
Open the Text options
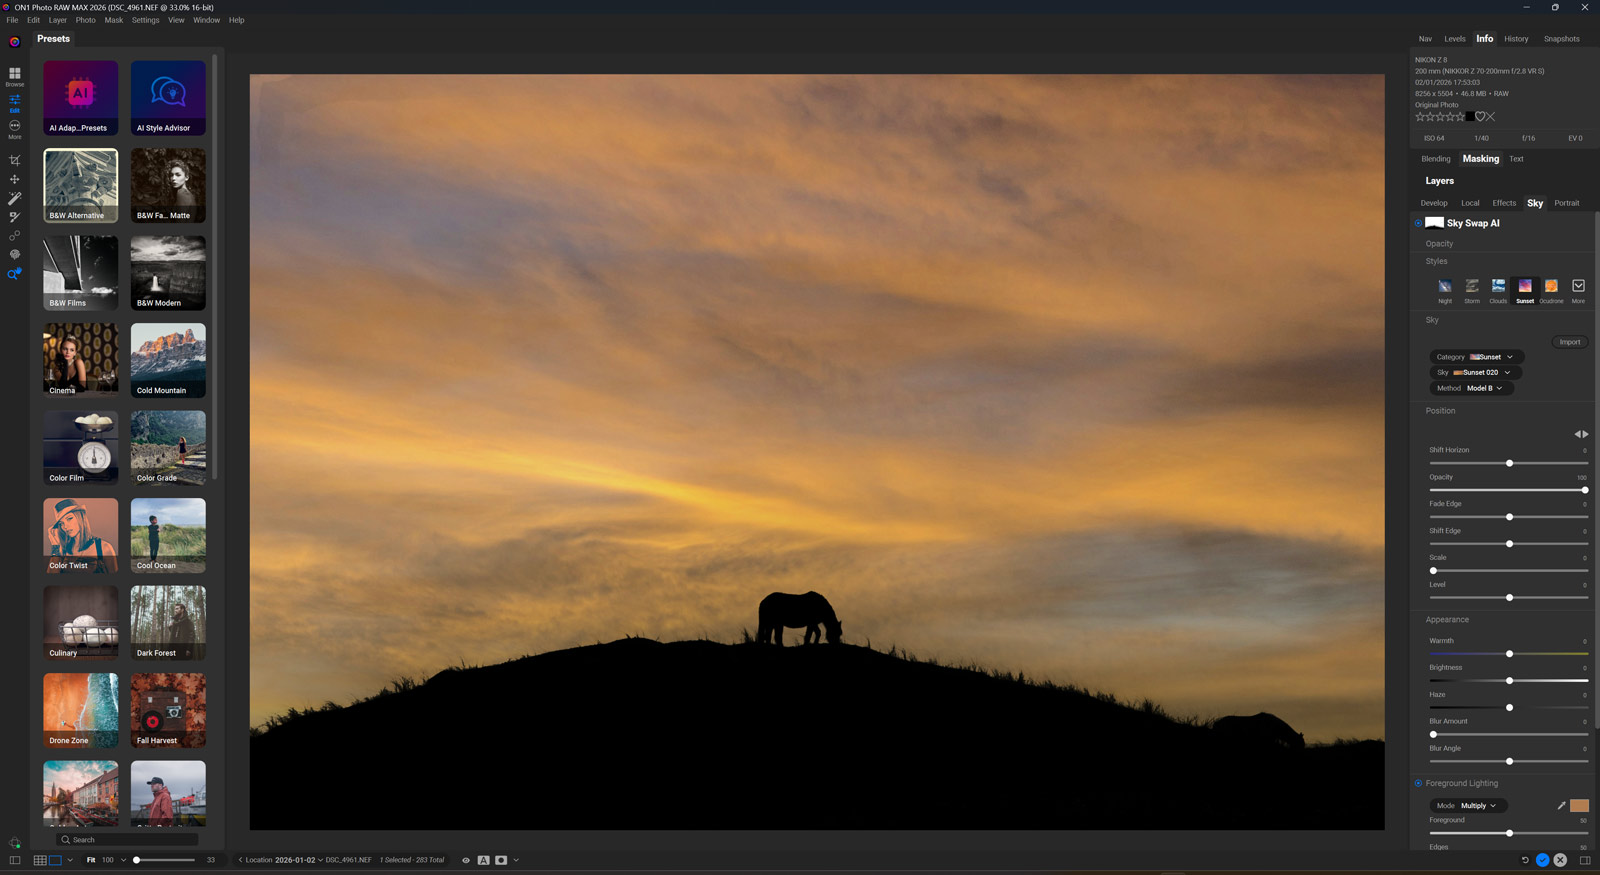pyautogui.click(x=1517, y=159)
